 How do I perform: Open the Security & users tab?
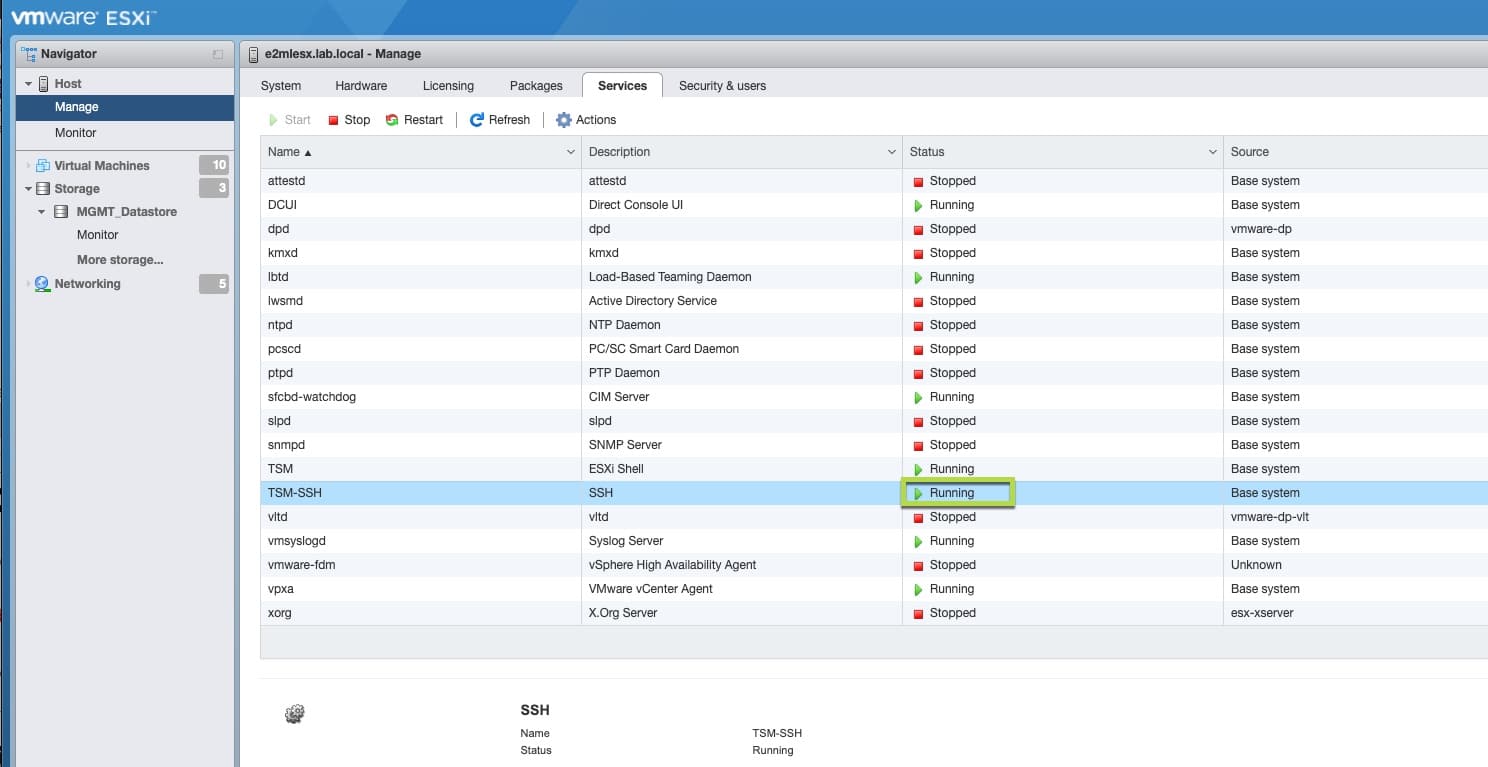(x=722, y=86)
